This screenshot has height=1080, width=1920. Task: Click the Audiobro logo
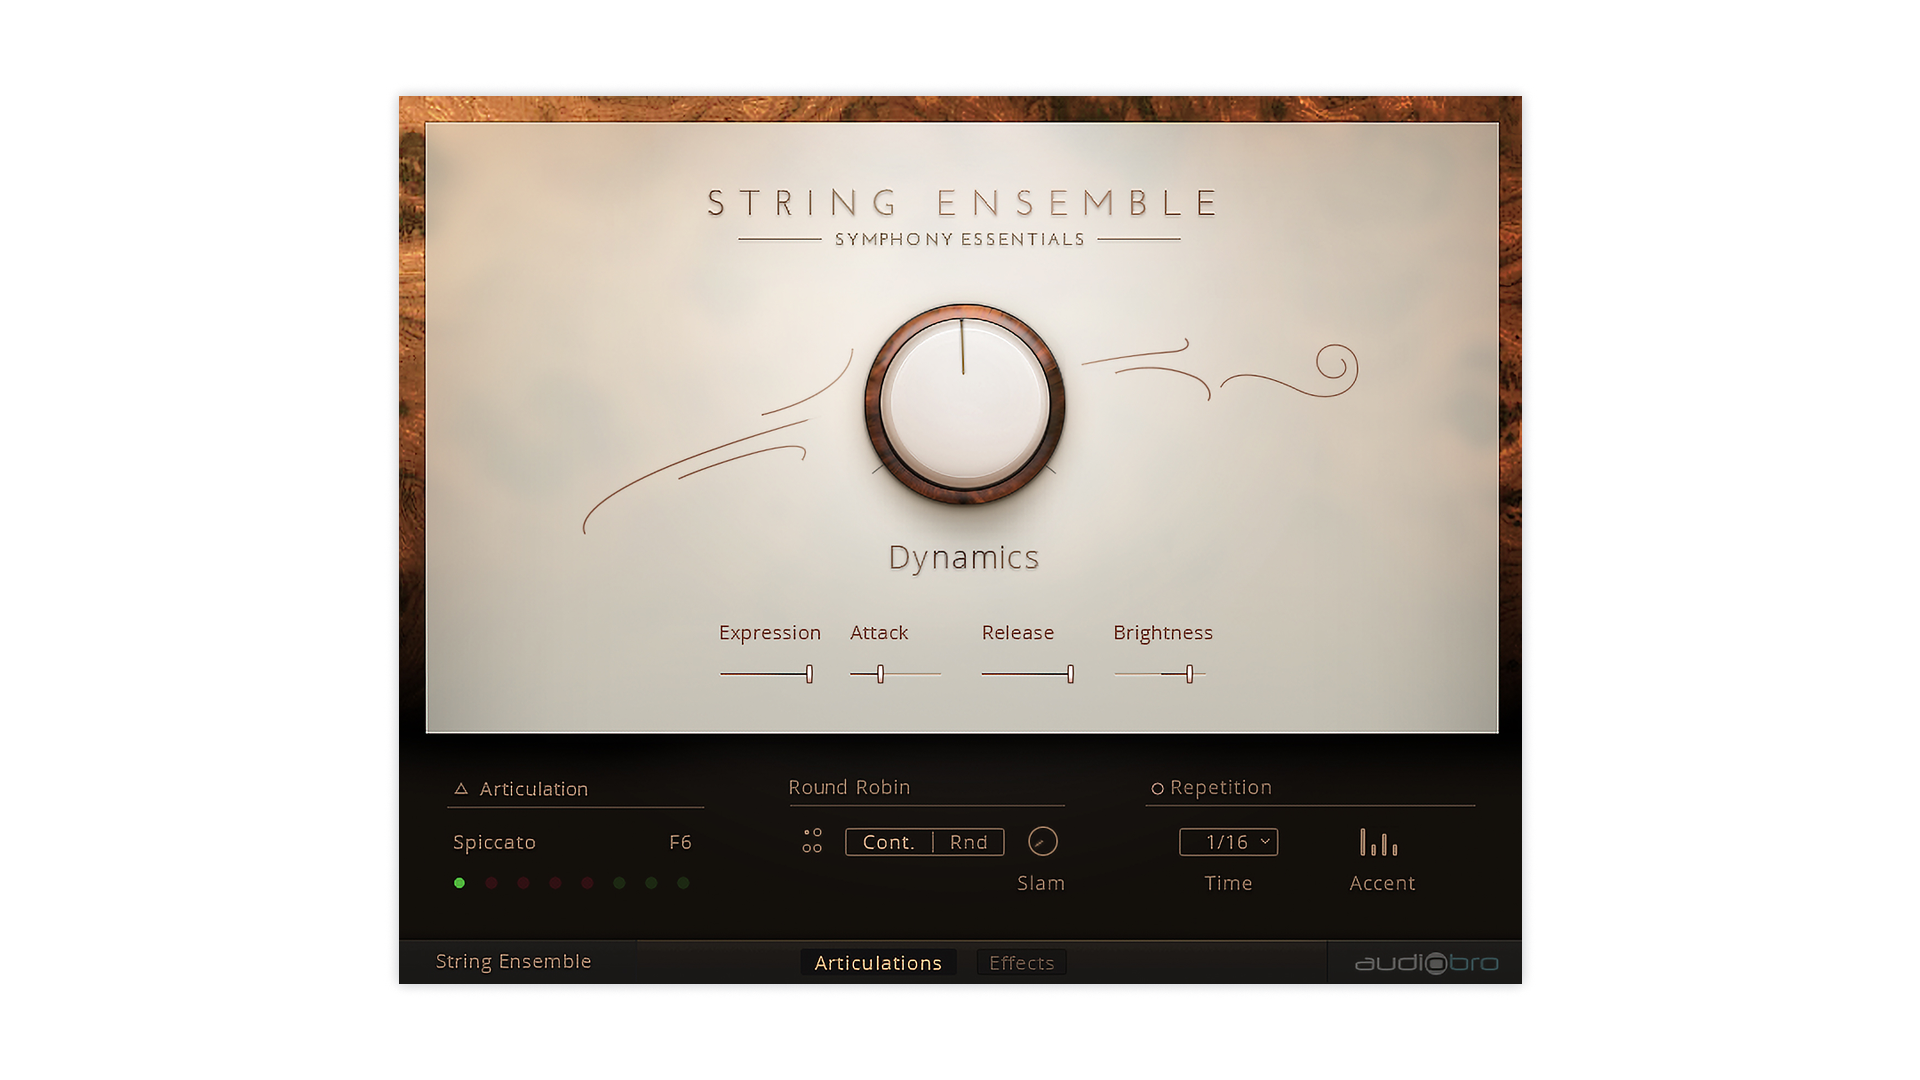(x=1426, y=963)
